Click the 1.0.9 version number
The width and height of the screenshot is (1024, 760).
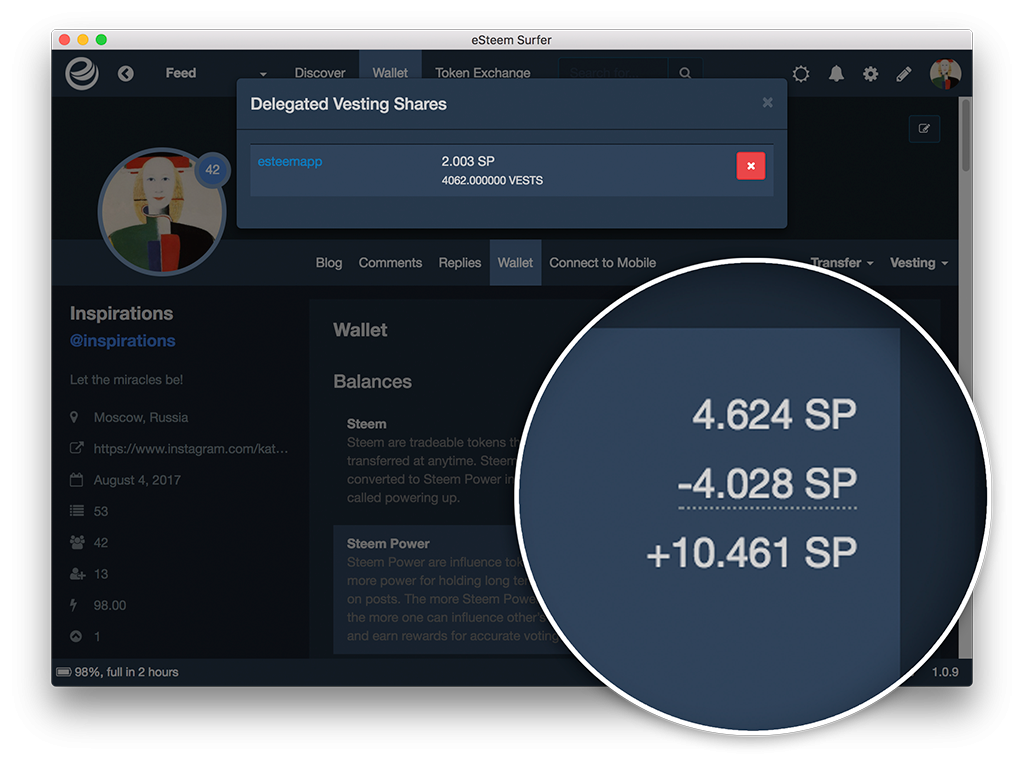(x=945, y=672)
